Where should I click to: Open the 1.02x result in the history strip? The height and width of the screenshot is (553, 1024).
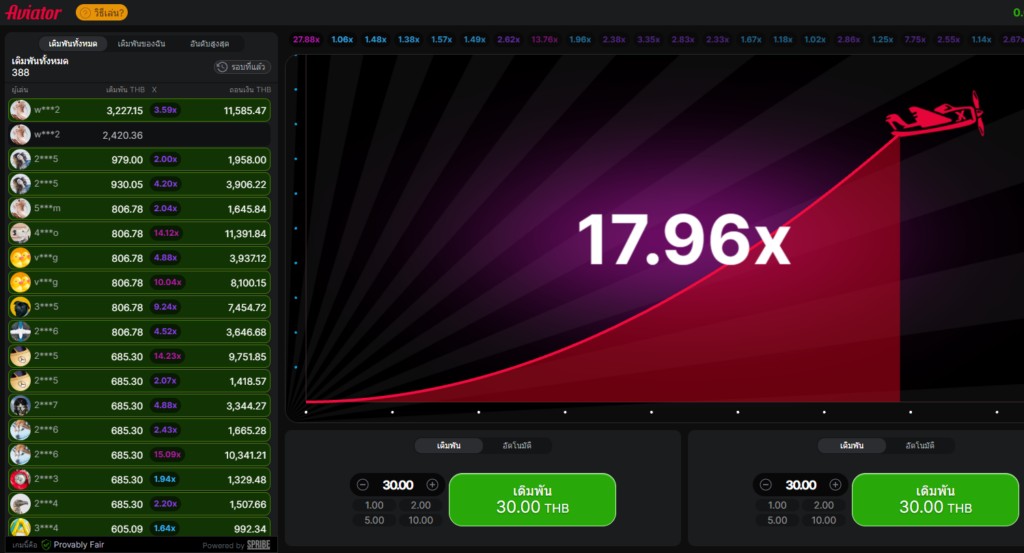pyautogui.click(x=815, y=40)
